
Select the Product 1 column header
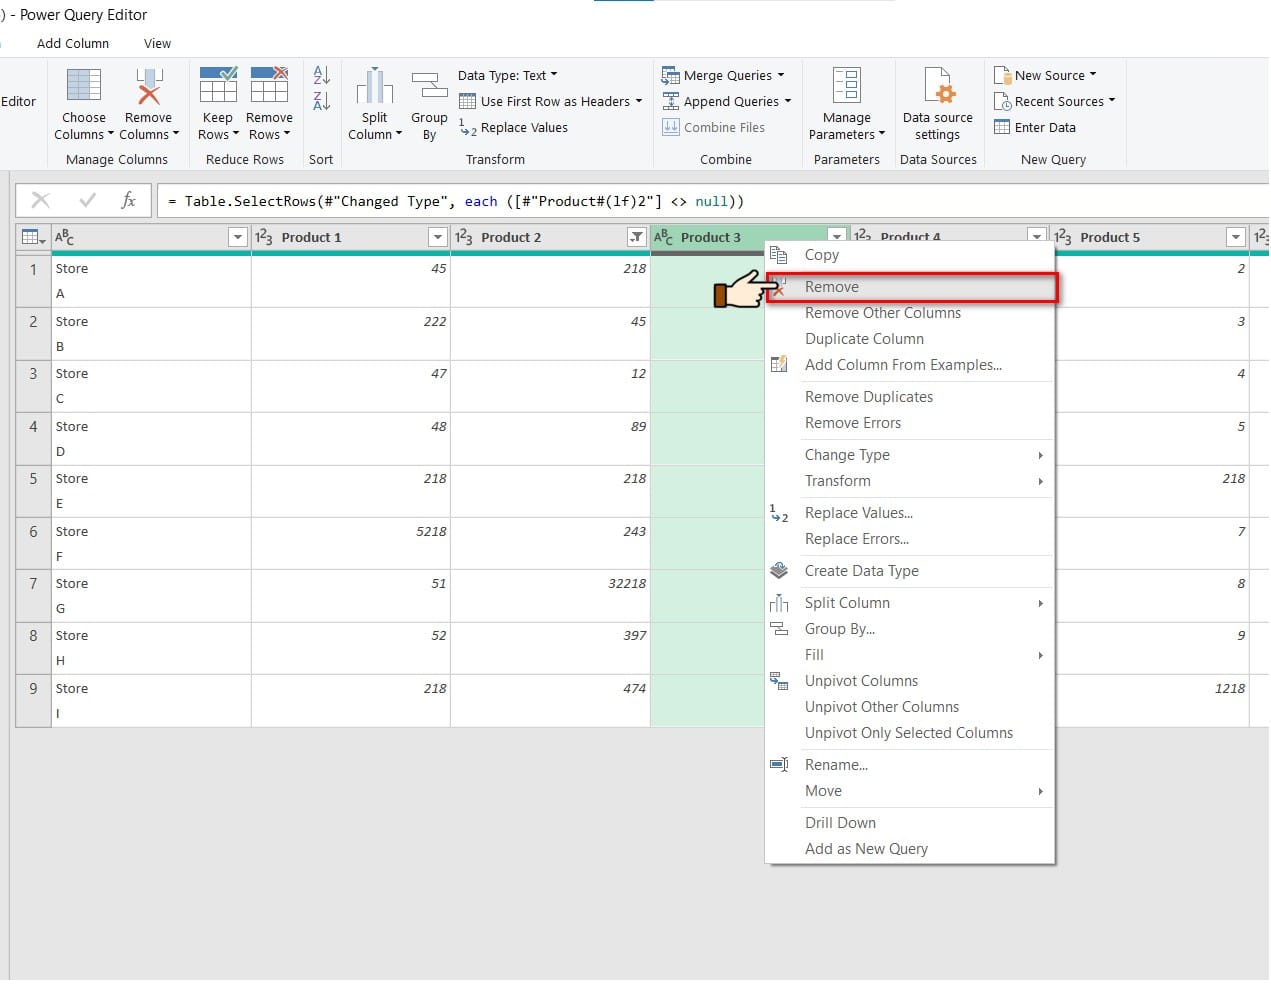[351, 237]
